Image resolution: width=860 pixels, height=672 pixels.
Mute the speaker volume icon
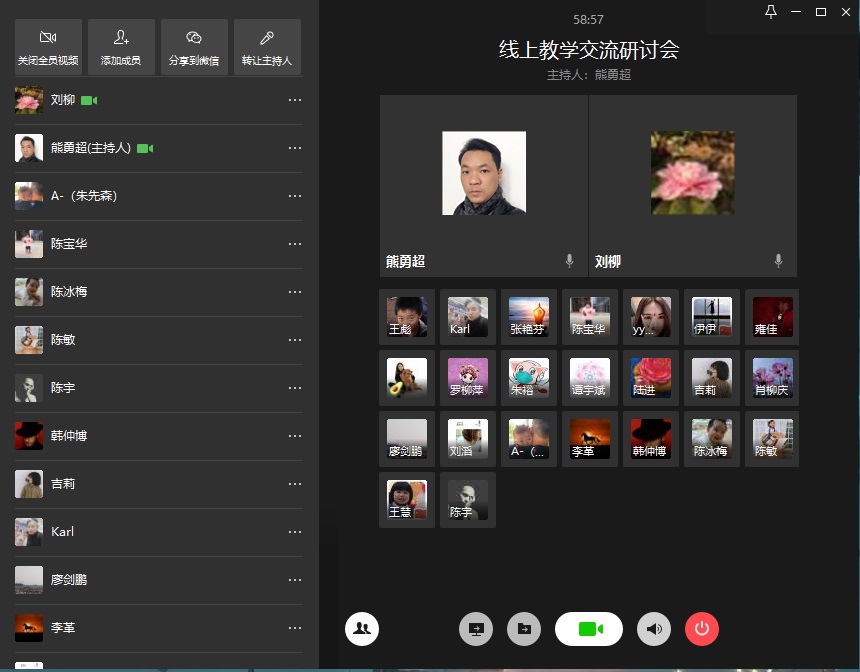[x=654, y=628]
